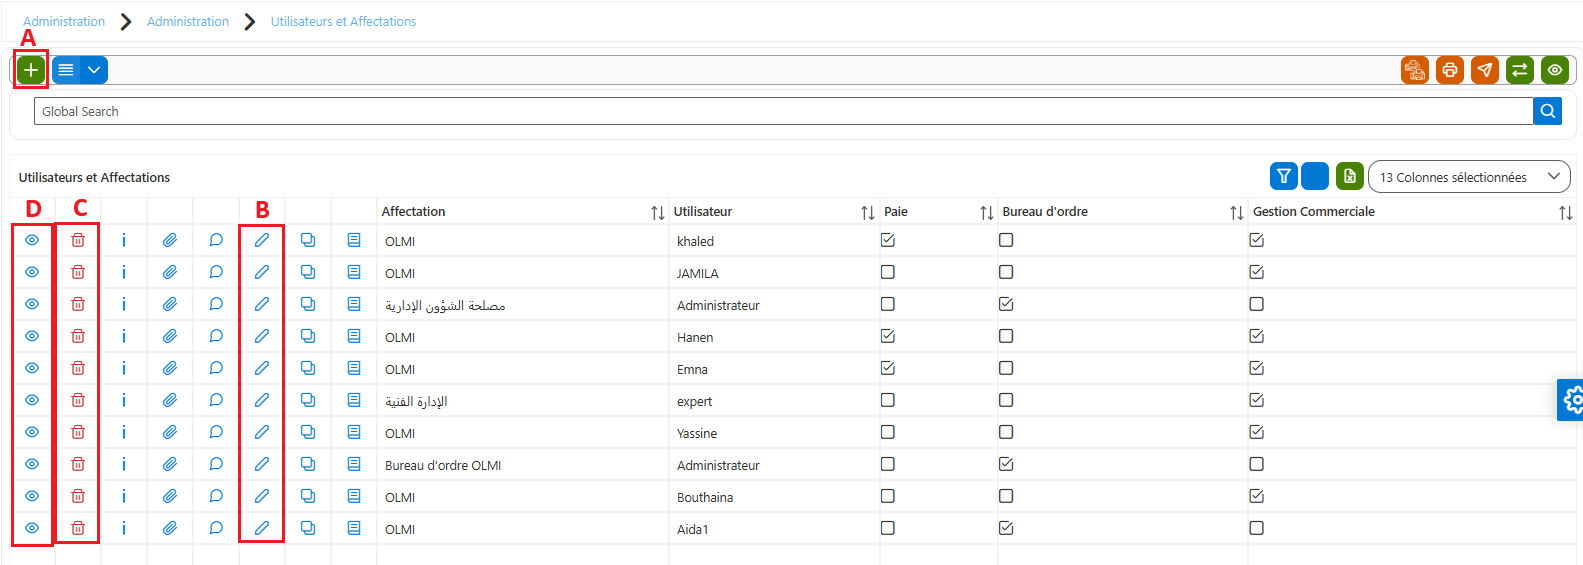The image size is (1583, 565).
Task: Open Utilisateurs et Affectations breadcrumb
Action: [343, 21]
